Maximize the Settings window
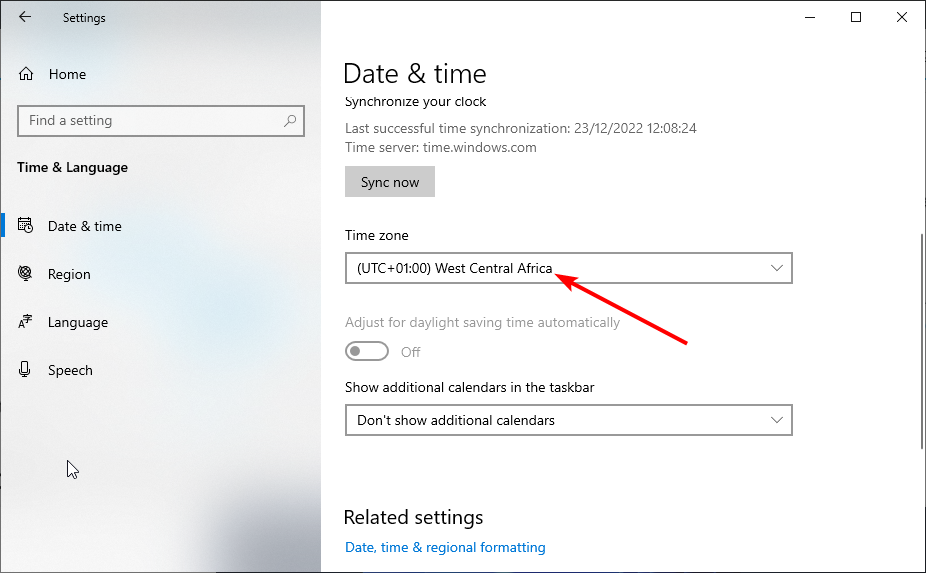 [x=856, y=17]
